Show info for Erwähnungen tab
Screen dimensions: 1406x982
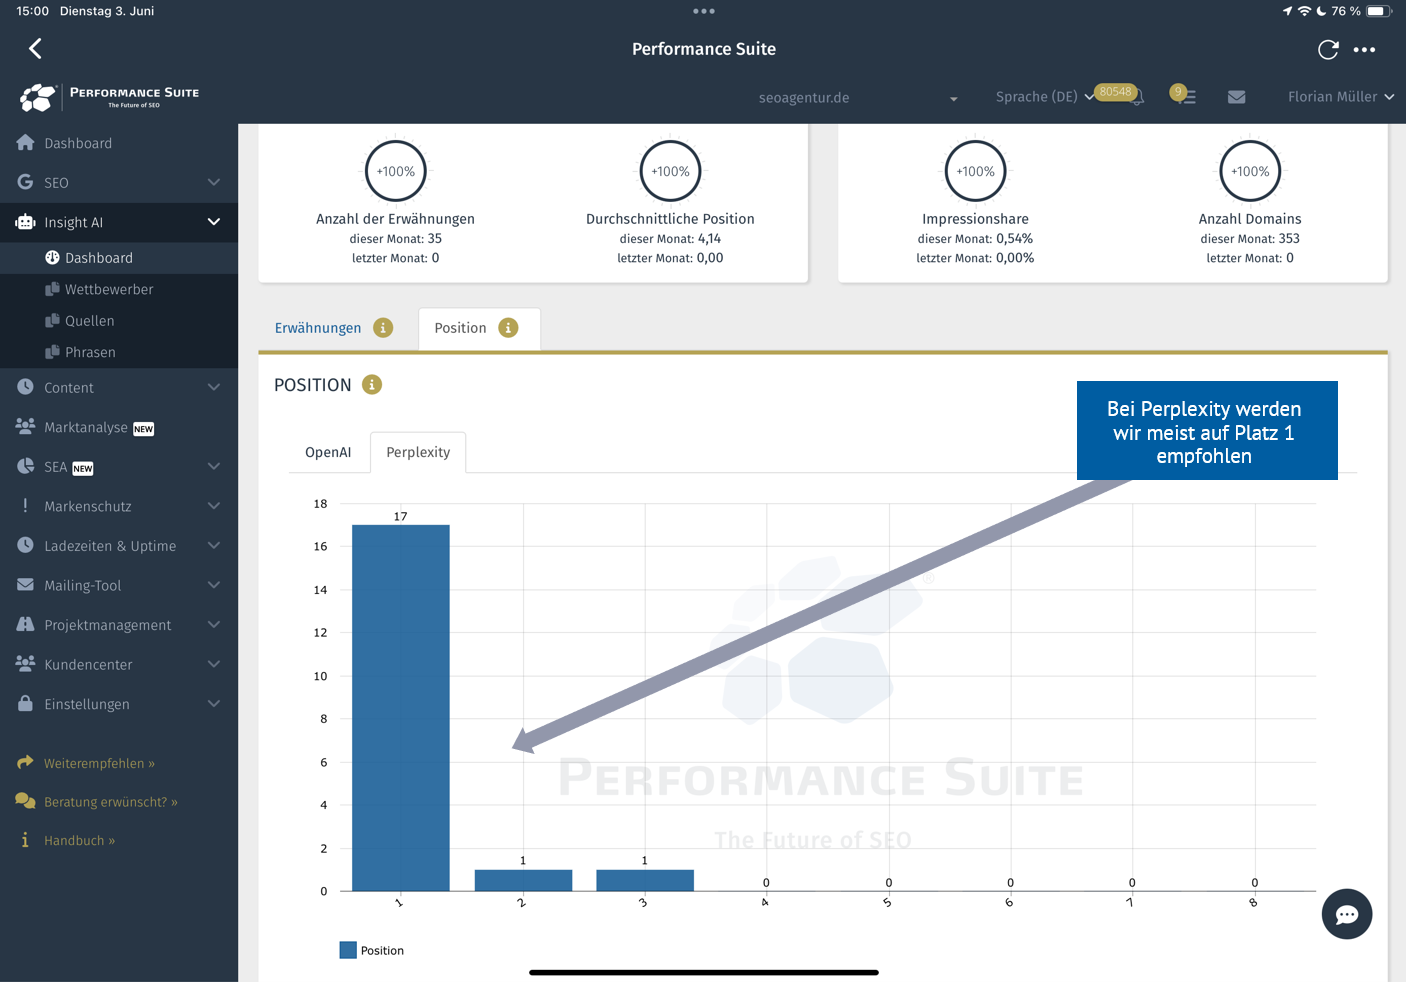[x=383, y=328]
